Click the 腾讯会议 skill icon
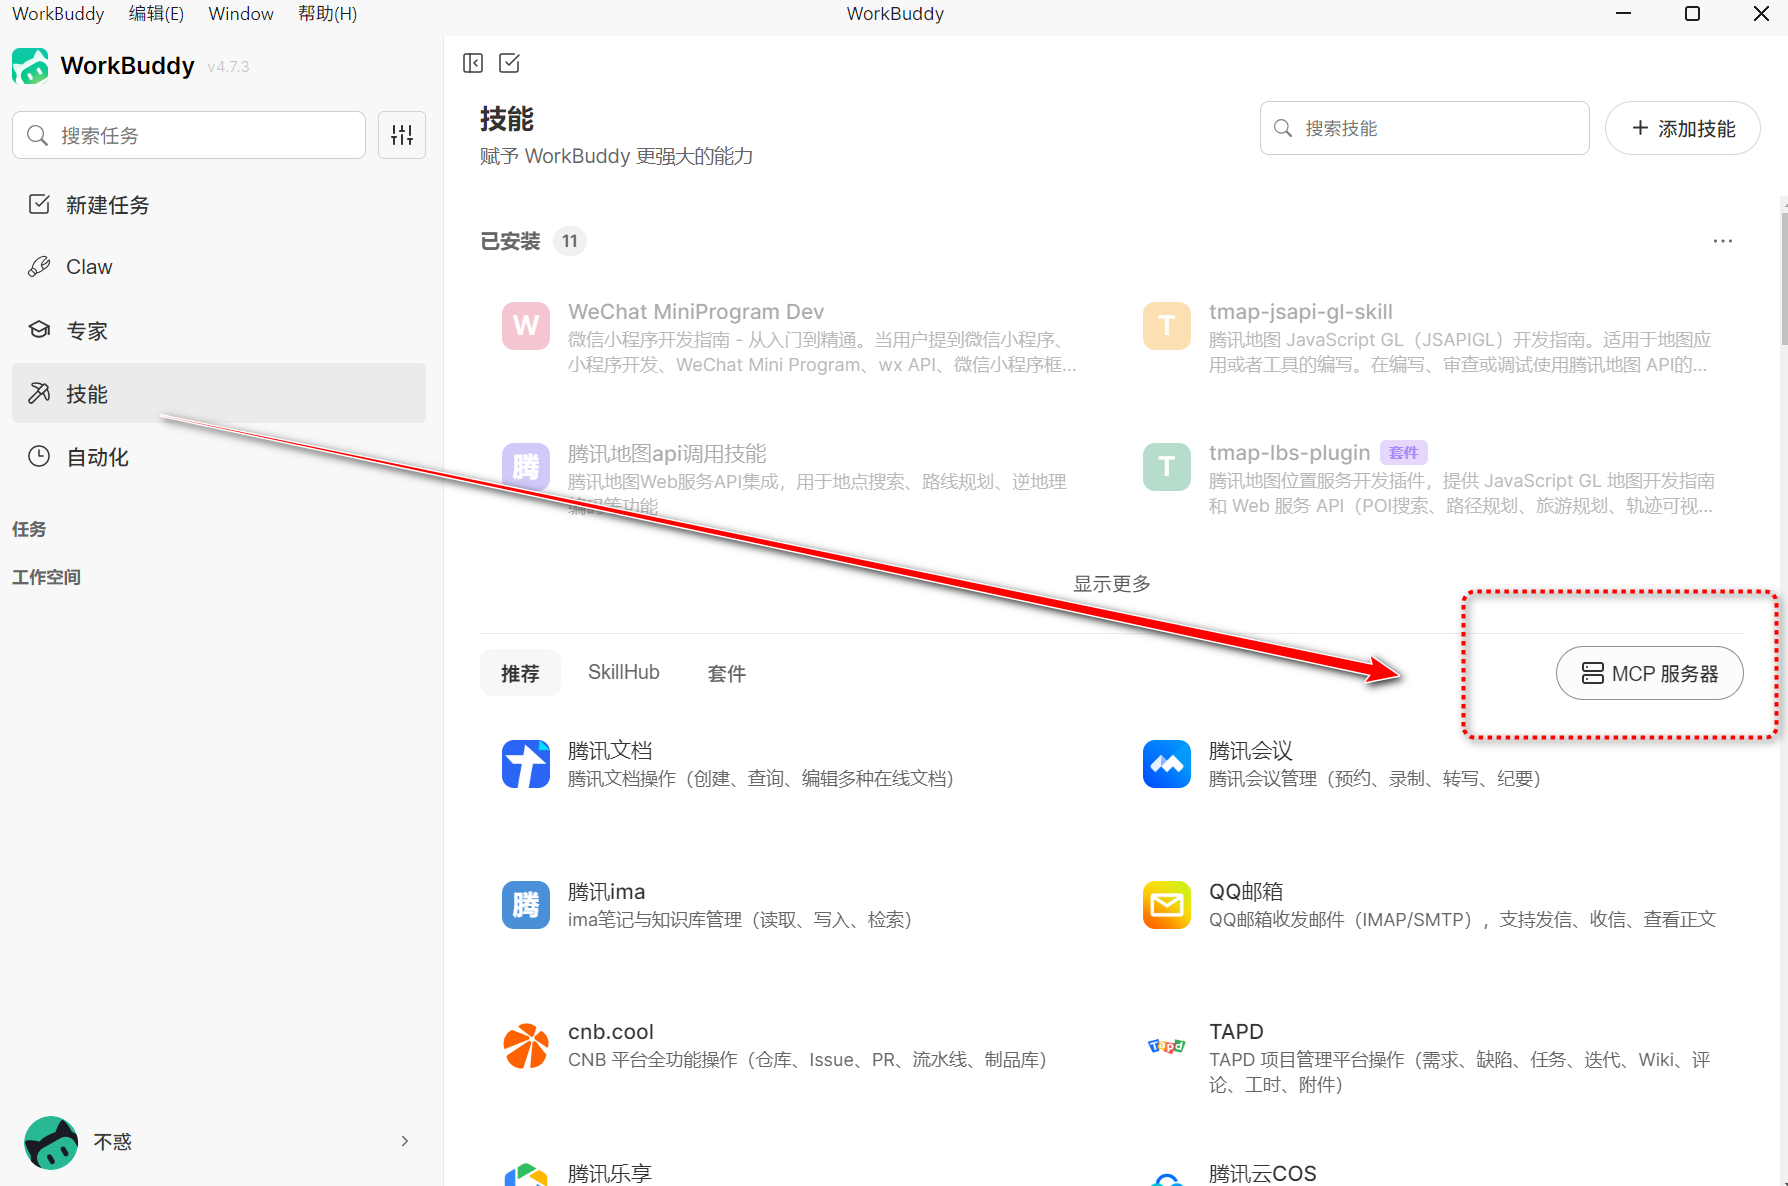The image size is (1788, 1186). pos(1167,764)
